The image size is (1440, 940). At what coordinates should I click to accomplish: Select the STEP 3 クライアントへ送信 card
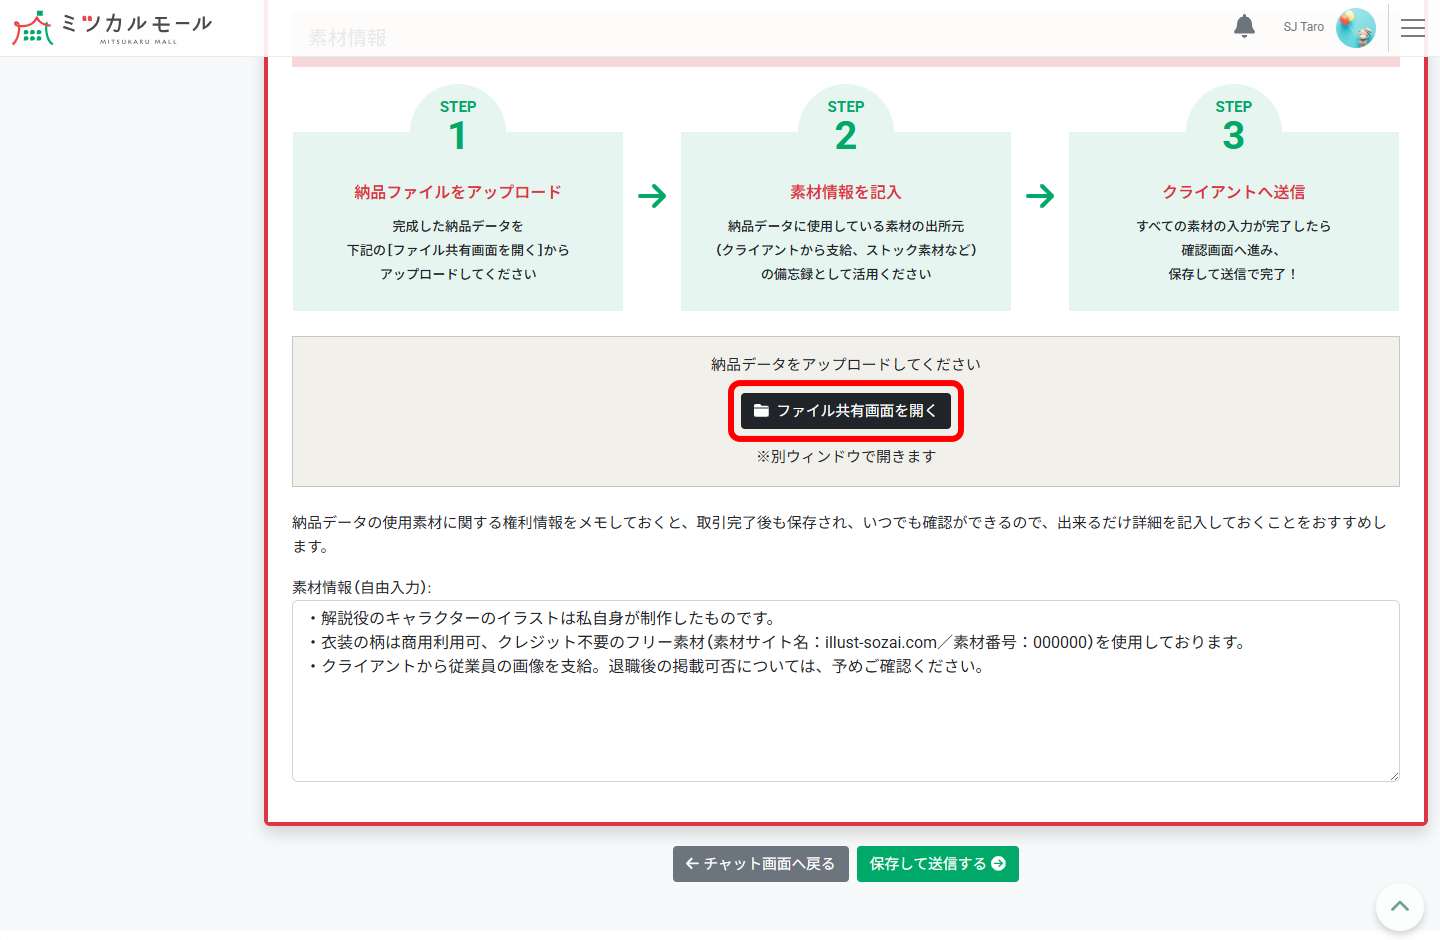pos(1233,220)
